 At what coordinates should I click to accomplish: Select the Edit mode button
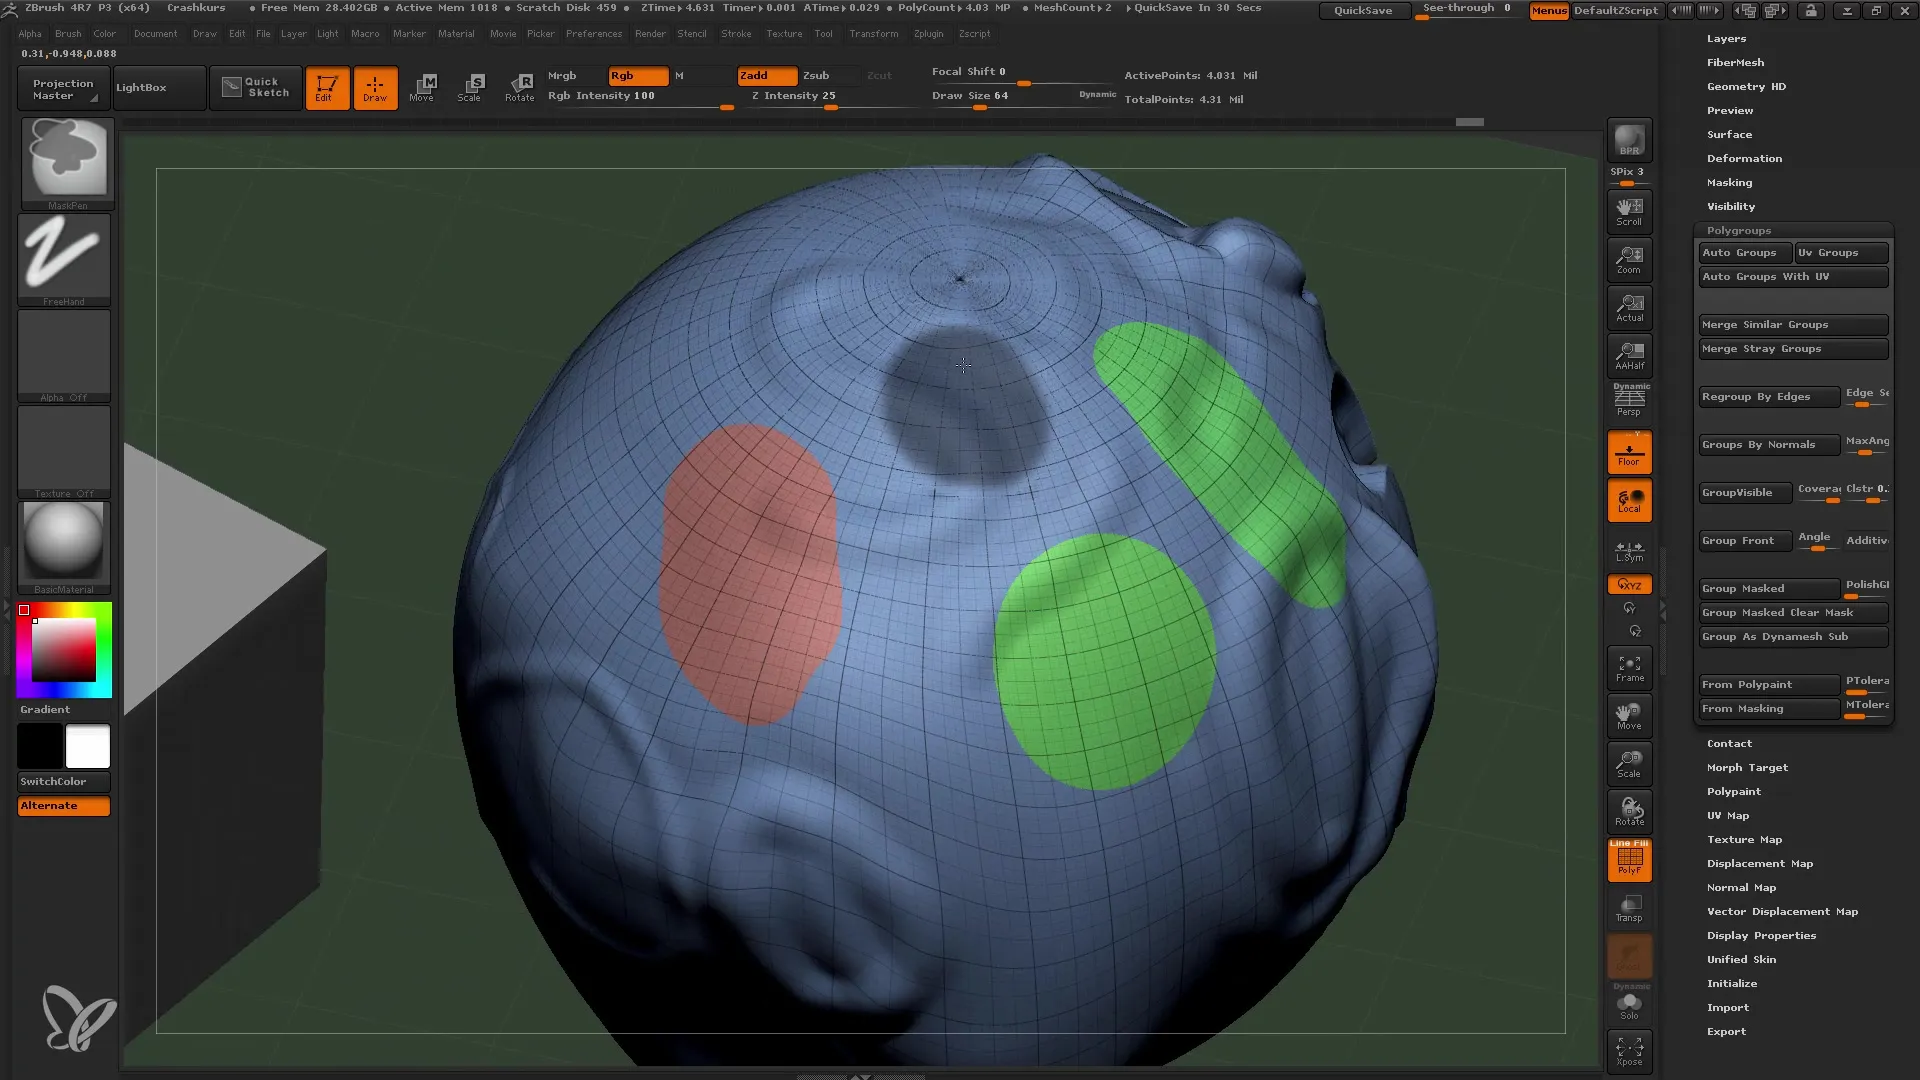click(x=326, y=87)
